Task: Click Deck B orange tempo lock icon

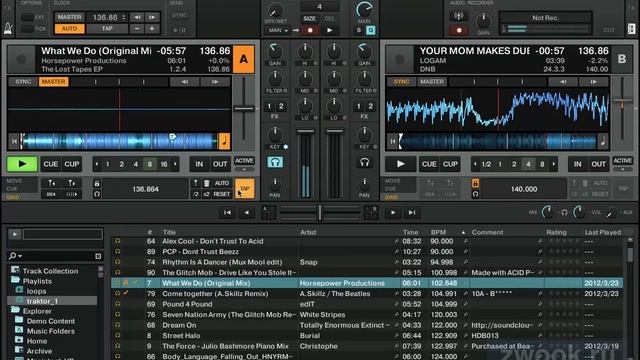Action: coord(475,183)
